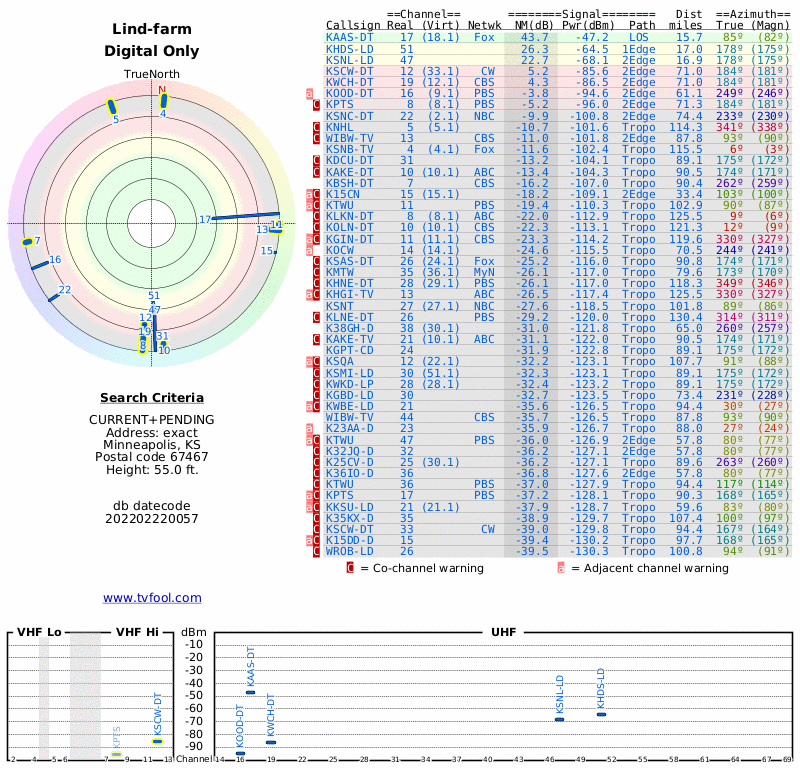Image resolution: width=800 pixels, height=768 pixels.
Task: Select co-channel warning icon next to KDCU-DT
Action: tap(316, 160)
